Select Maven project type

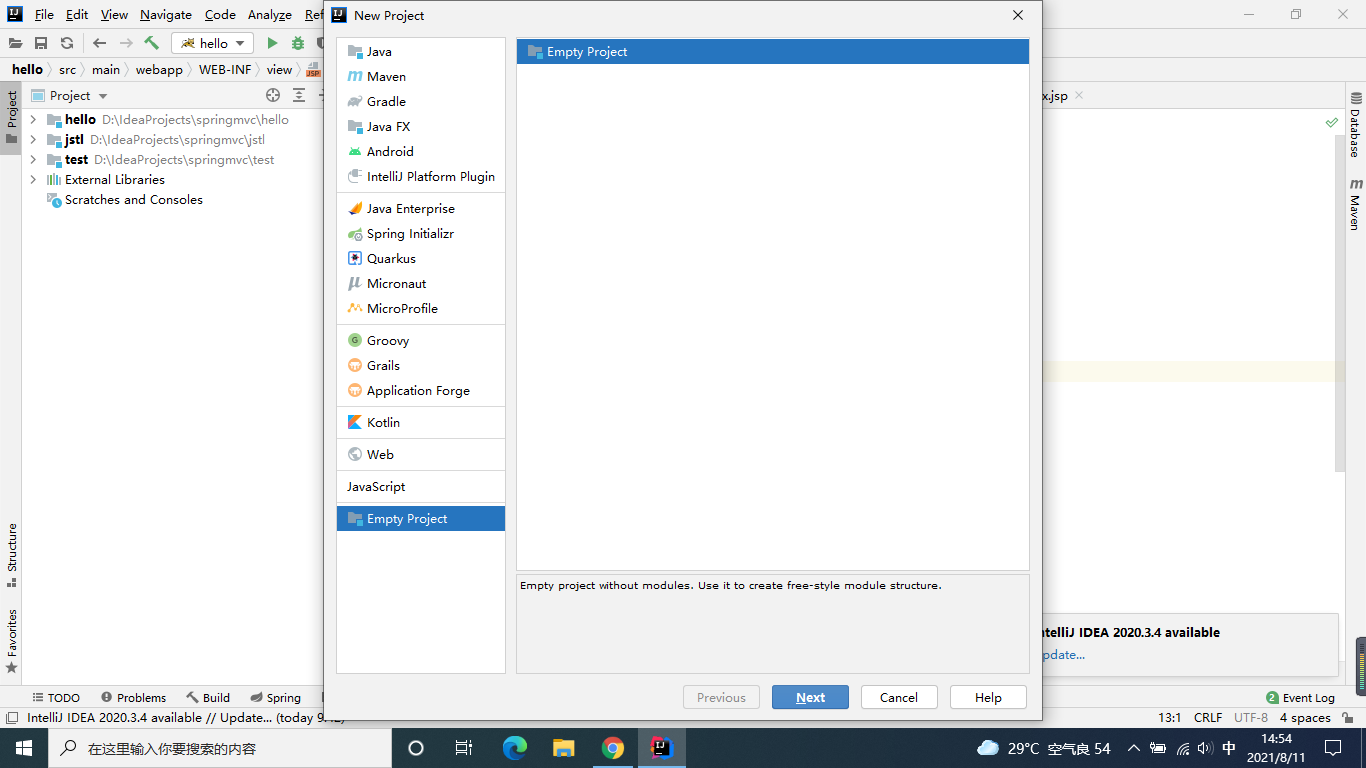pos(421,77)
